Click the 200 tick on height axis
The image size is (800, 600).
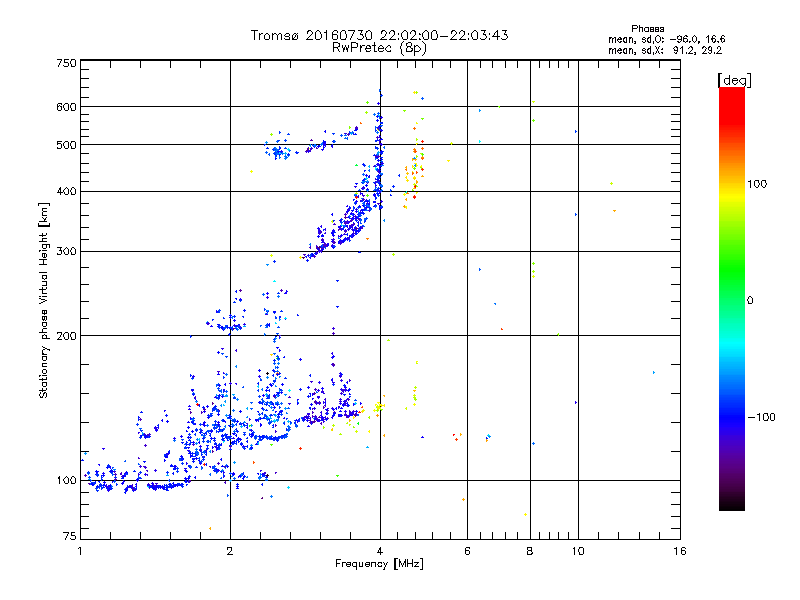coord(66,335)
